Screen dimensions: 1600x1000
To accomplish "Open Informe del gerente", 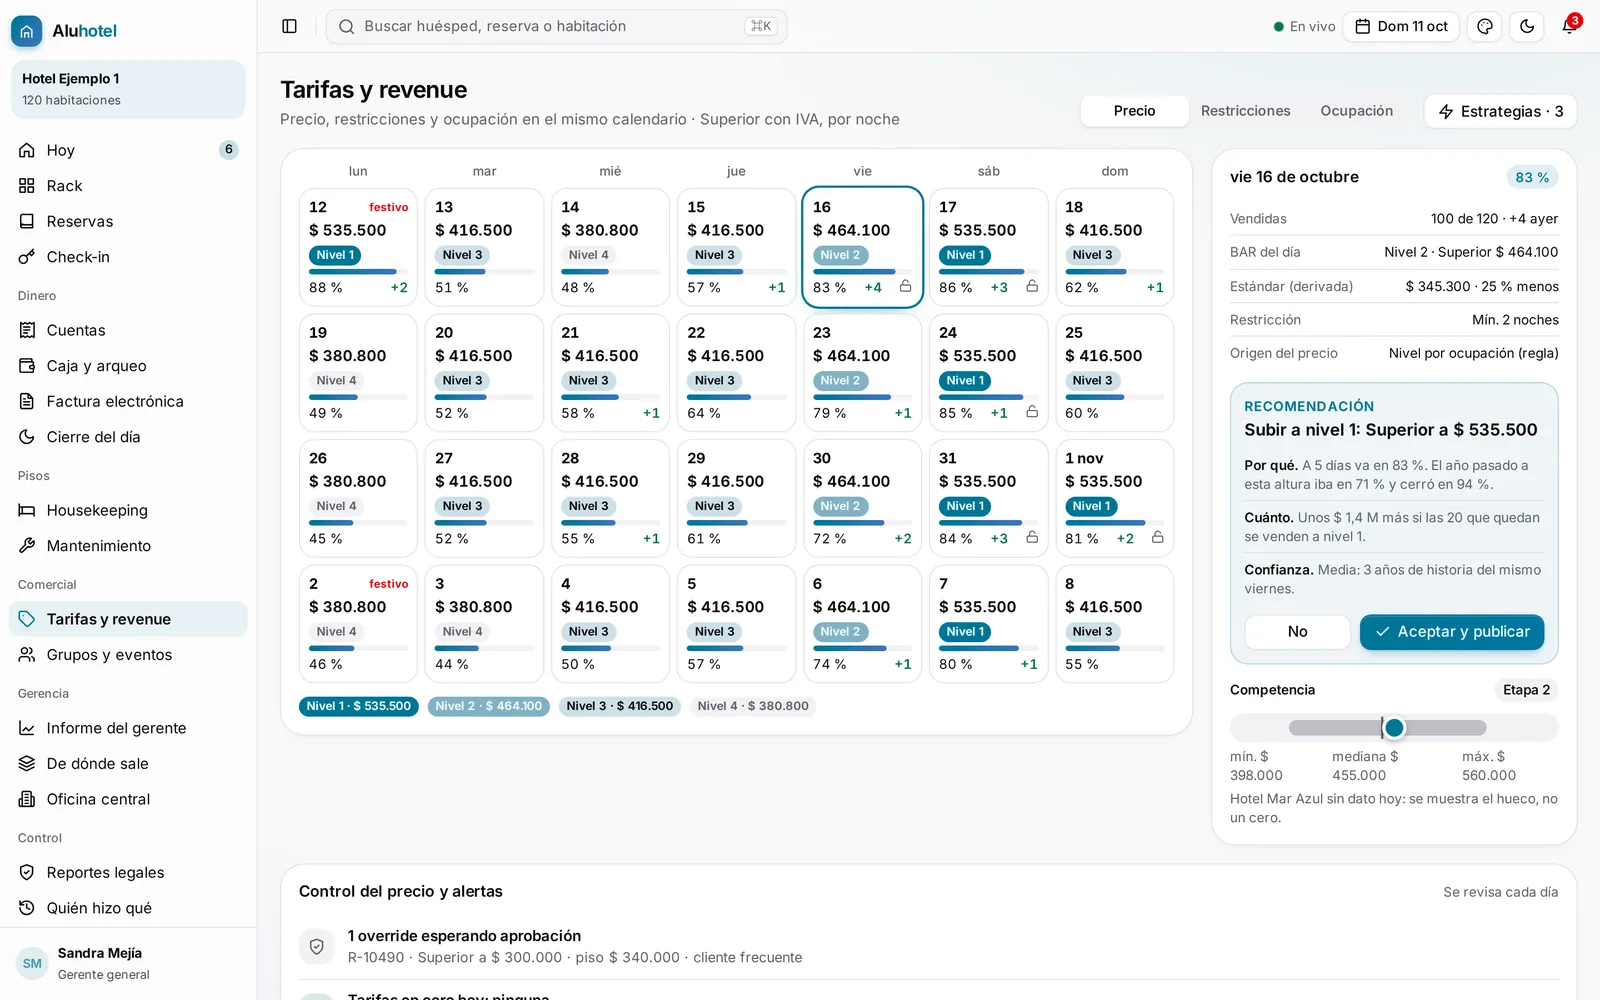I will pos(128,728).
